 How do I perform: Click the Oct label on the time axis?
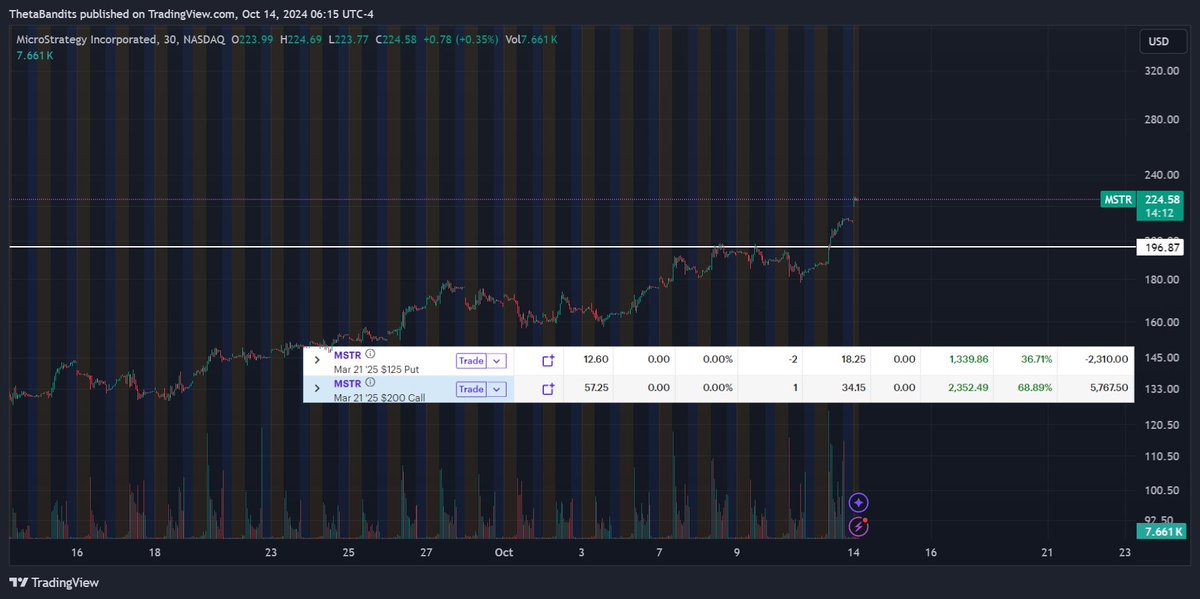(503, 552)
